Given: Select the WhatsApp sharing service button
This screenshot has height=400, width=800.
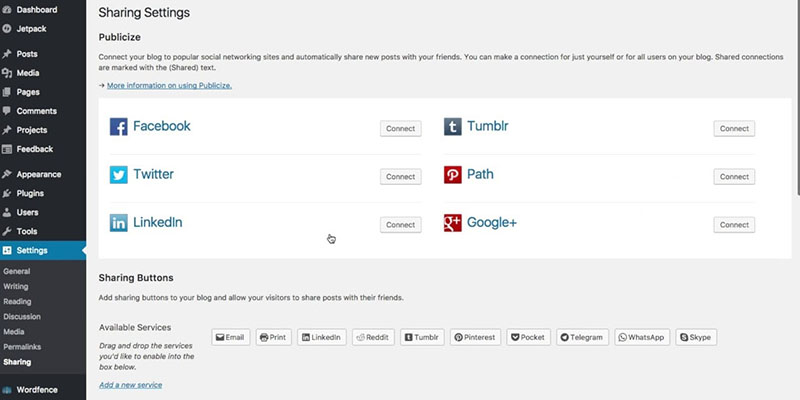Looking at the screenshot, I should pos(642,337).
